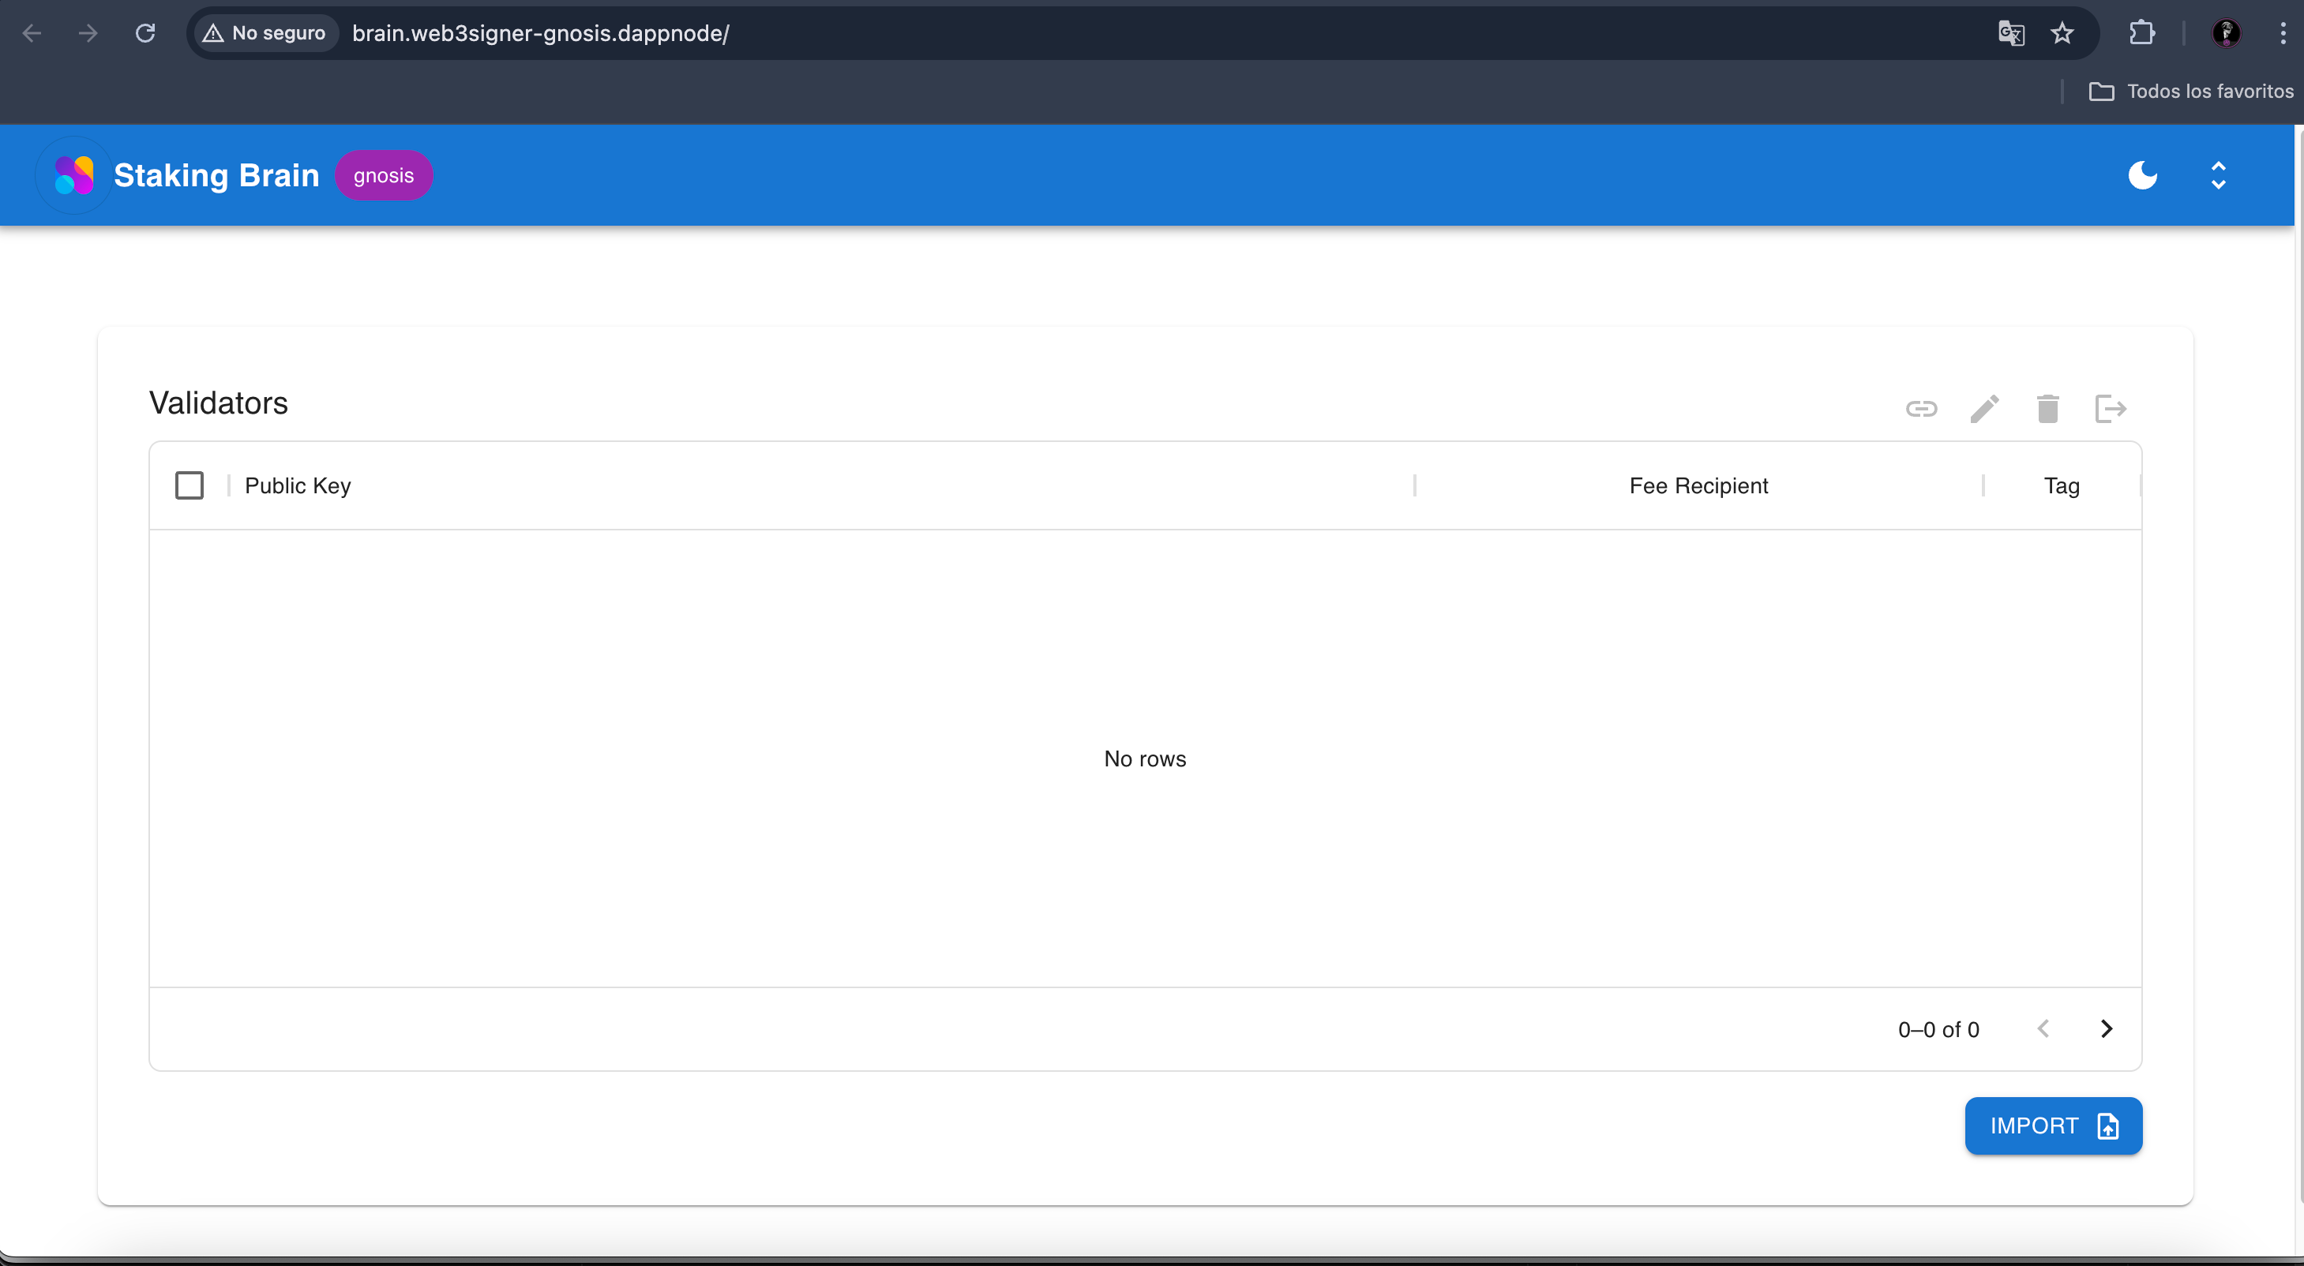Click the translate page icon

click(2011, 33)
